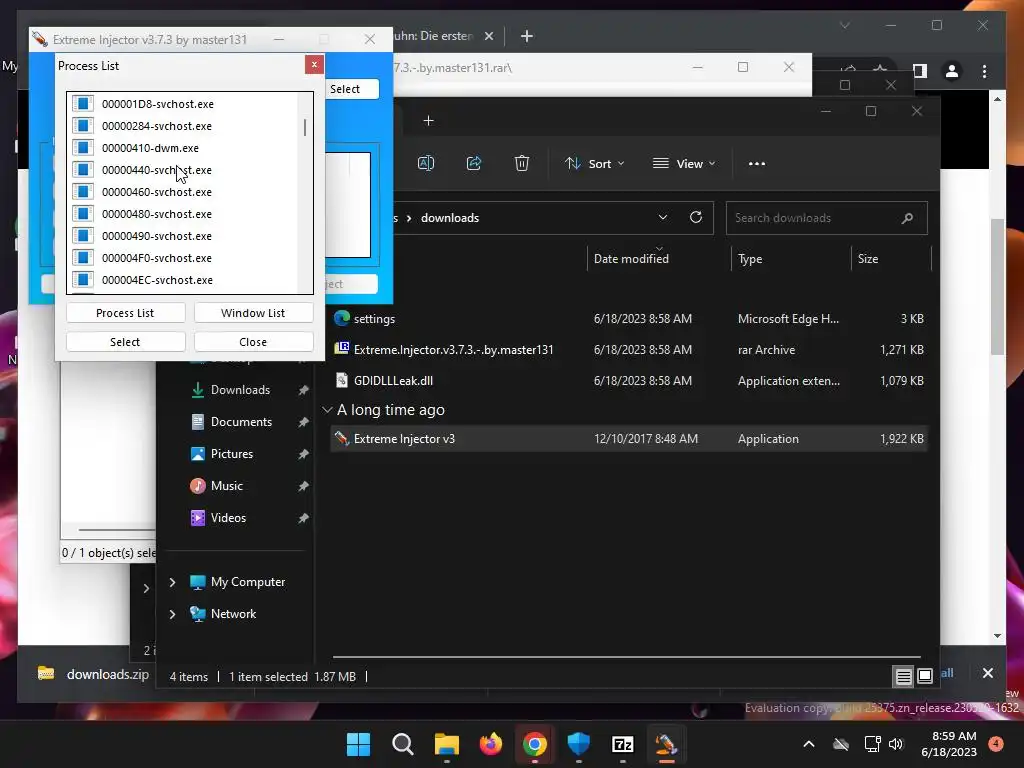Select the settings file row
1024x768 pixels.
[x=628, y=319]
